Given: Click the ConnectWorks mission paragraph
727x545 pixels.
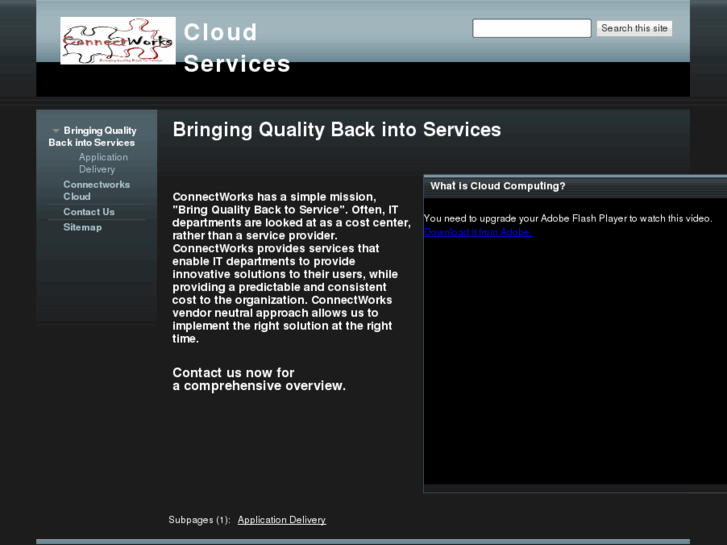Looking at the screenshot, I should [291, 268].
